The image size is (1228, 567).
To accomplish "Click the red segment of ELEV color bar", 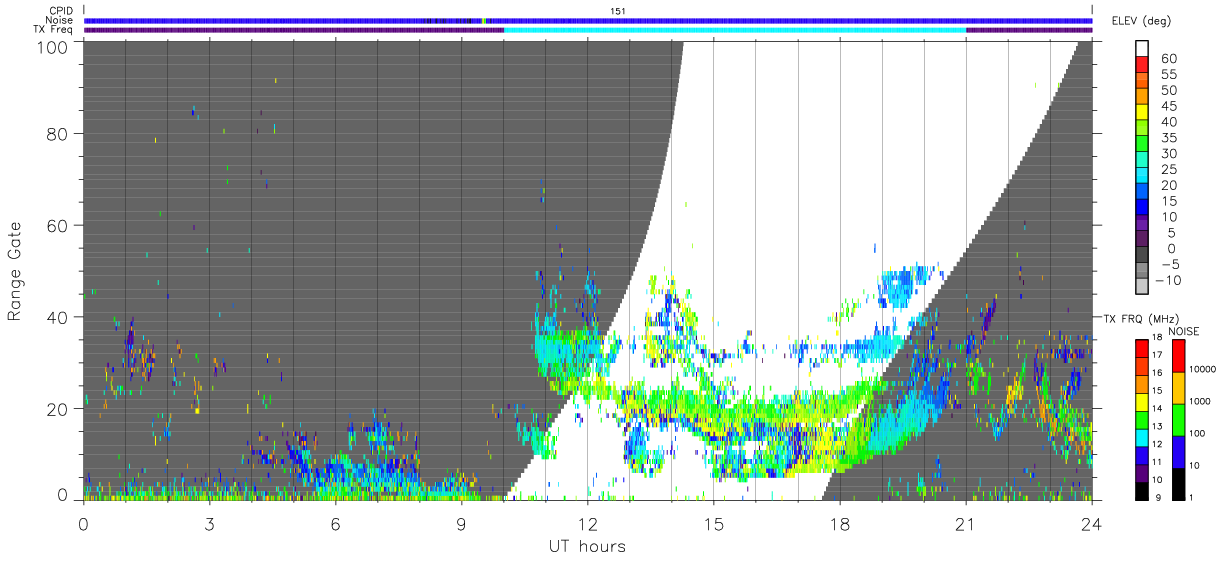I will point(1143,66).
